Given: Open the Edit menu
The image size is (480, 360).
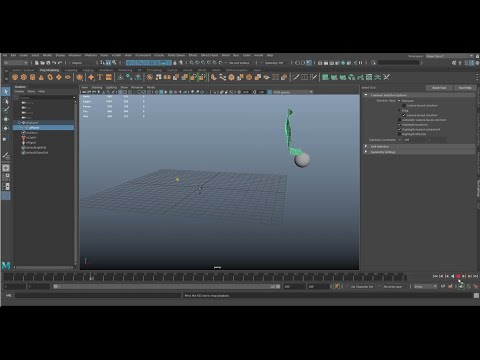Looking at the screenshot, I should pyautogui.click(x=13, y=55).
